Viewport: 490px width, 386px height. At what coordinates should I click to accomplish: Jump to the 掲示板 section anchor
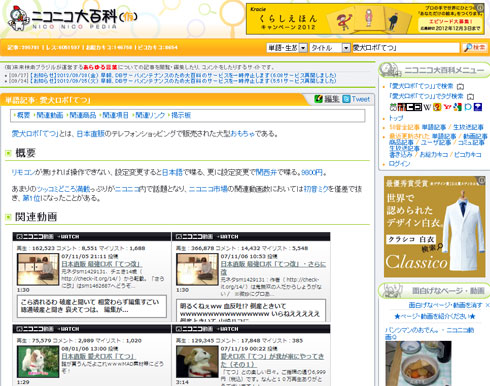coord(181,115)
